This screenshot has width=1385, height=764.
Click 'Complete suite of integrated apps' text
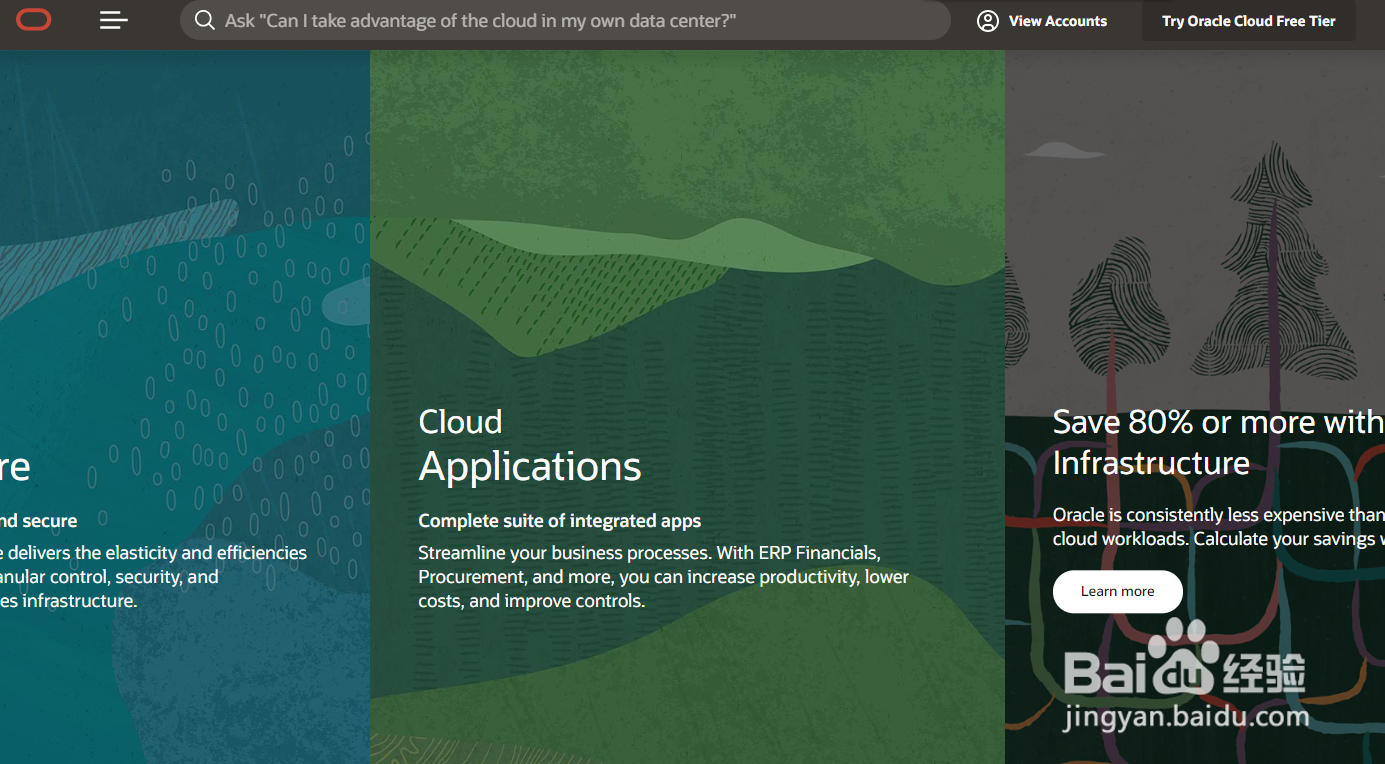click(x=560, y=520)
